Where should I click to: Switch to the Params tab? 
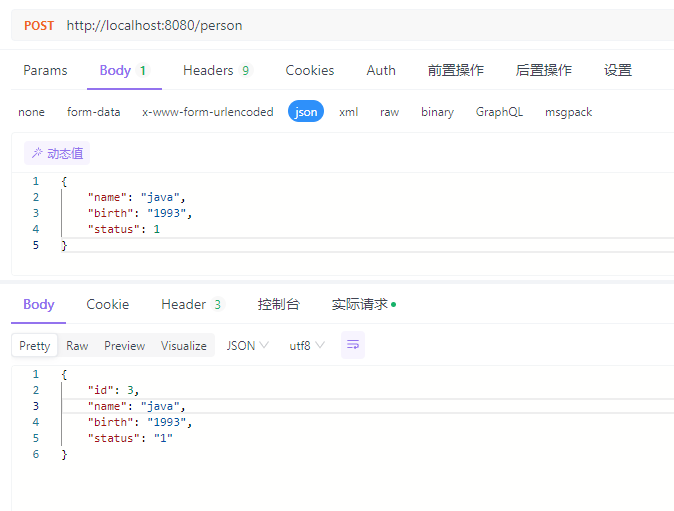[x=45, y=70]
